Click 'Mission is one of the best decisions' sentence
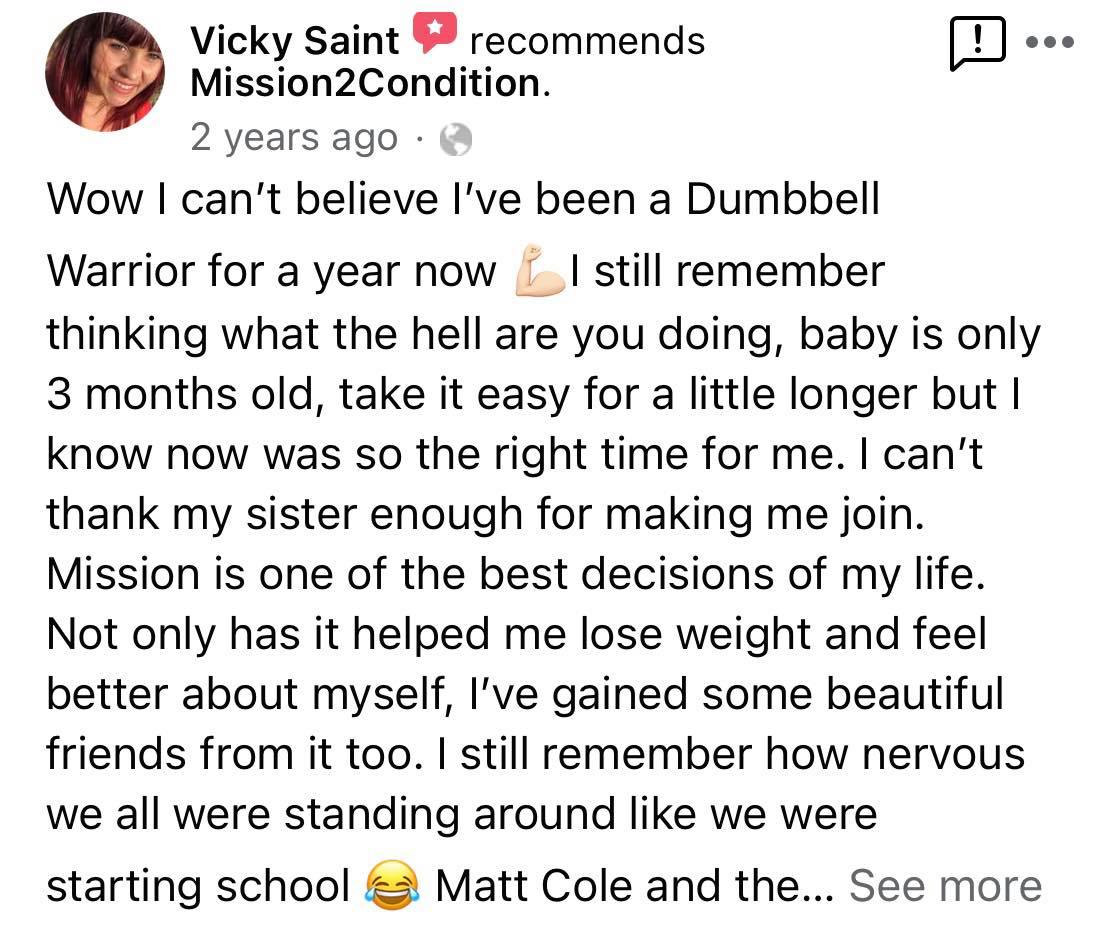Viewport: 1108px width, 951px height. [516, 573]
